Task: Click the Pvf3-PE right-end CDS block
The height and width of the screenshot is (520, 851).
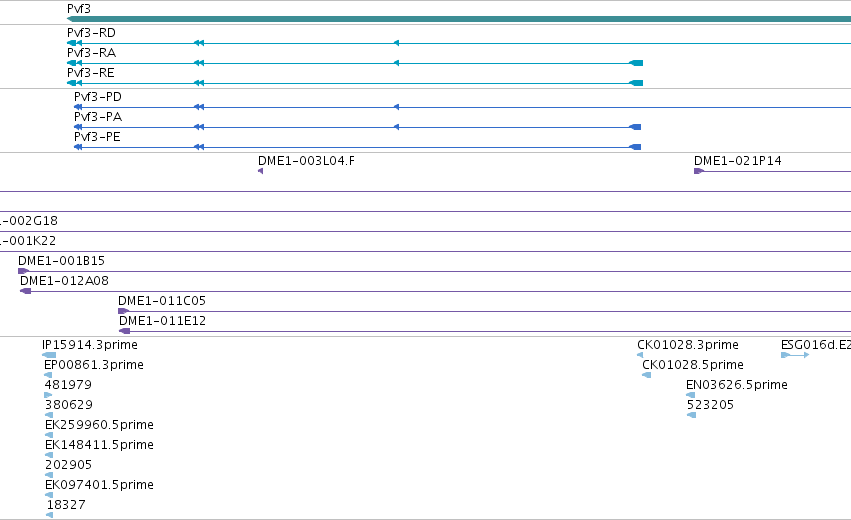Action: pos(635,147)
